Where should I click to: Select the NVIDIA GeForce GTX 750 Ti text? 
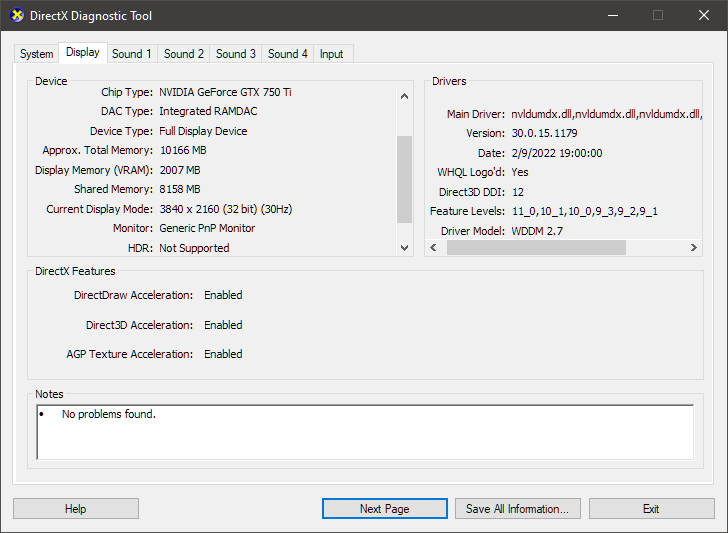pos(225,92)
